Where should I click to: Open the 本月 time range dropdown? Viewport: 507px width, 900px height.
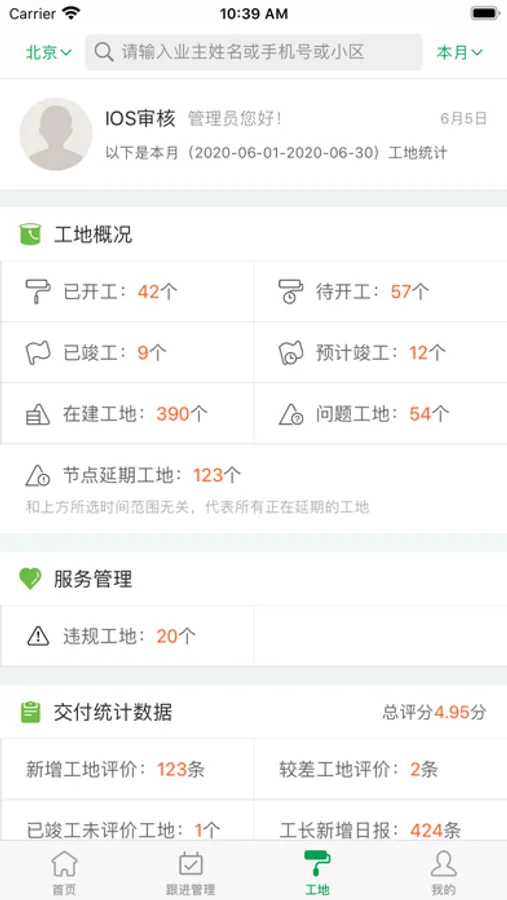click(460, 53)
